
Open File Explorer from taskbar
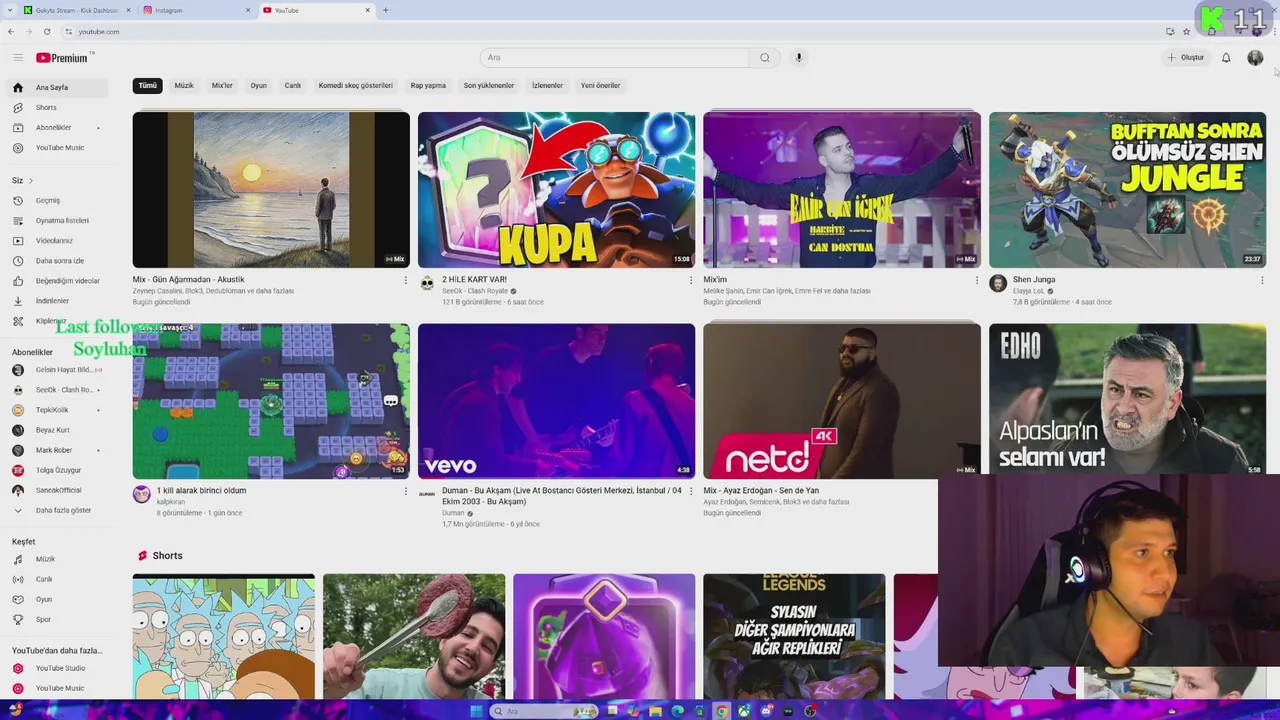pyautogui.click(x=655, y=711)
